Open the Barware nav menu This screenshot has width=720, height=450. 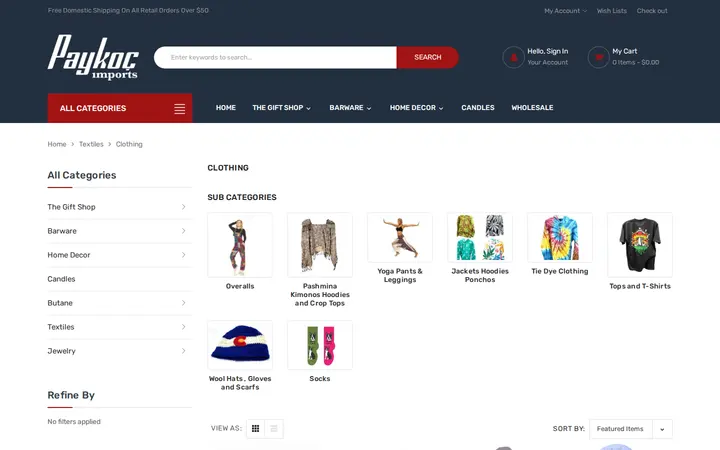[350, 108]
